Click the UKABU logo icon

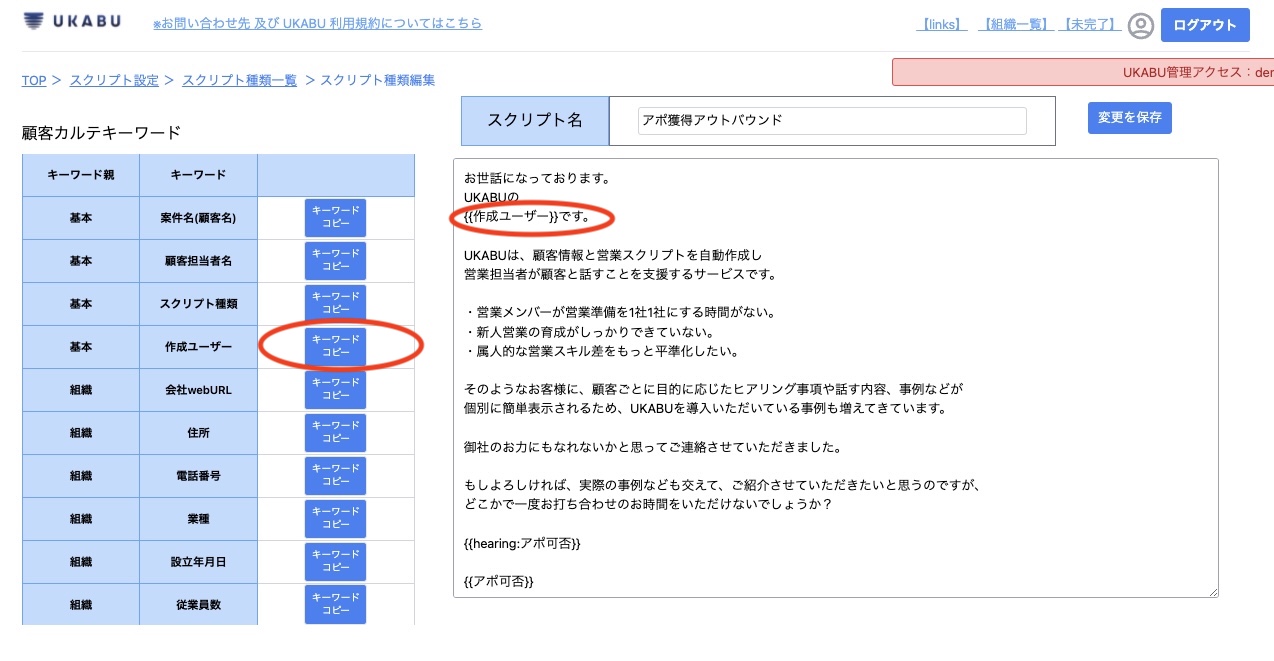[33, 17]
